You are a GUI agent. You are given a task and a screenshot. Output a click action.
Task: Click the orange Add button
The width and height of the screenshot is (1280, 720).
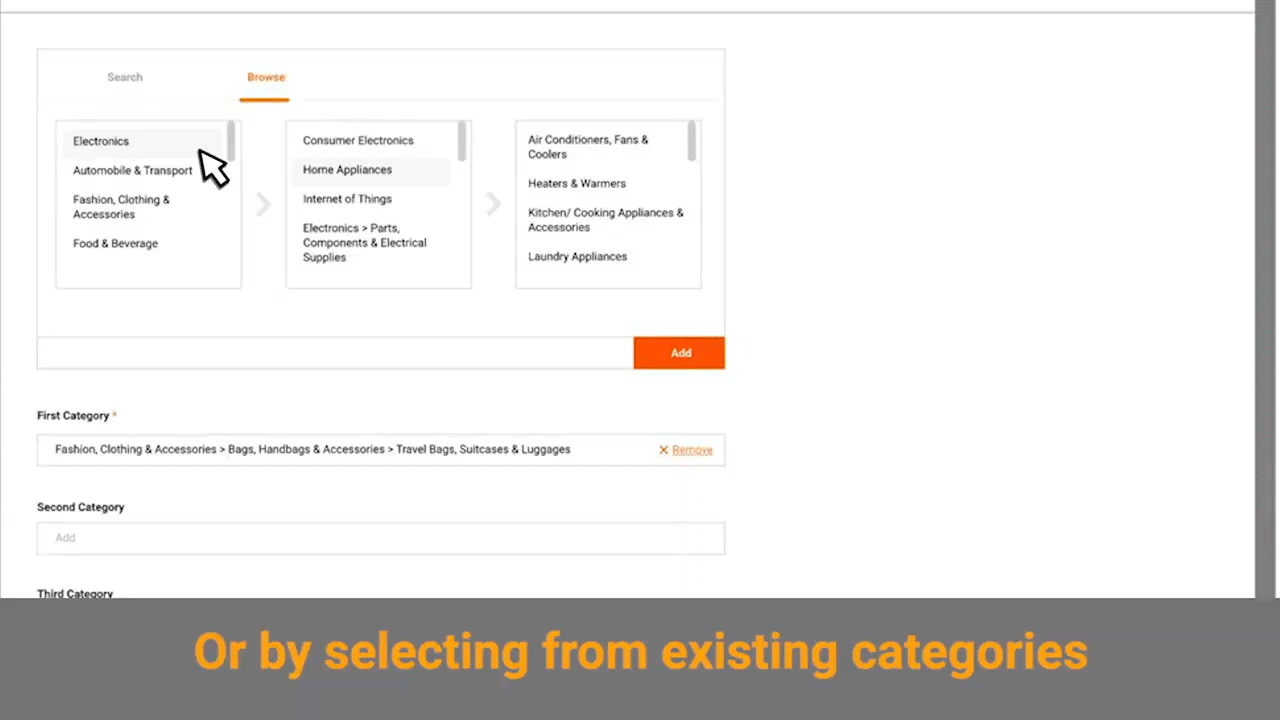coord(679,352)
